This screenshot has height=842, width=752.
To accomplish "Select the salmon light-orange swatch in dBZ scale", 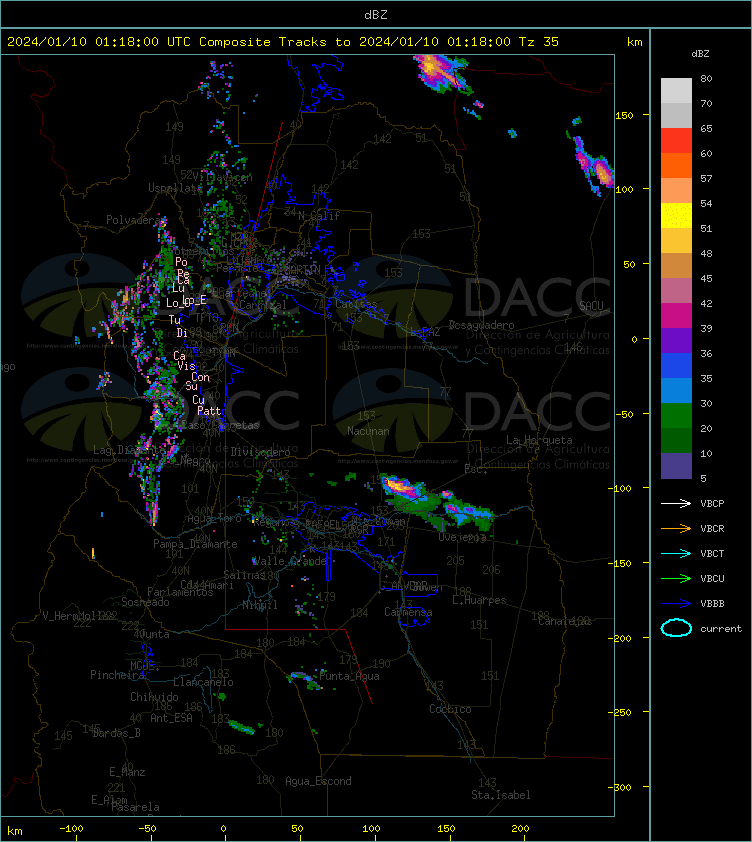I will pyautogui.click(x=676, y=191).
